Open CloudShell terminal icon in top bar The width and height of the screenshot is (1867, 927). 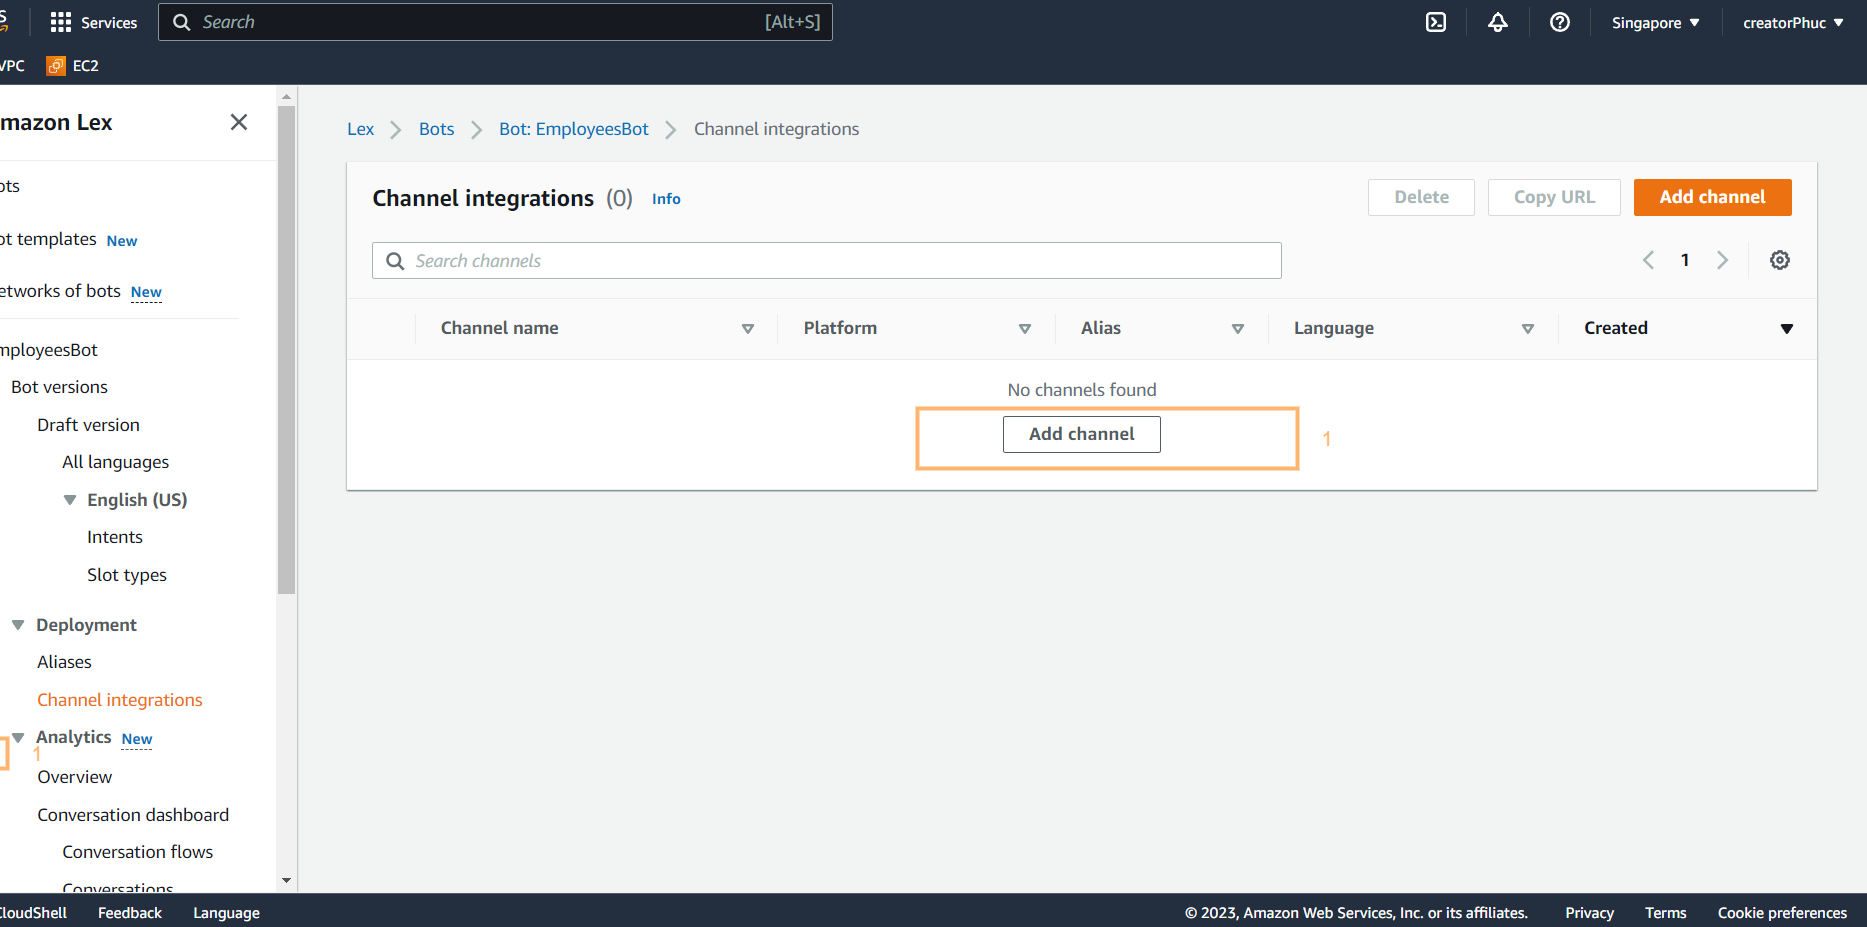pos(1436,22)
